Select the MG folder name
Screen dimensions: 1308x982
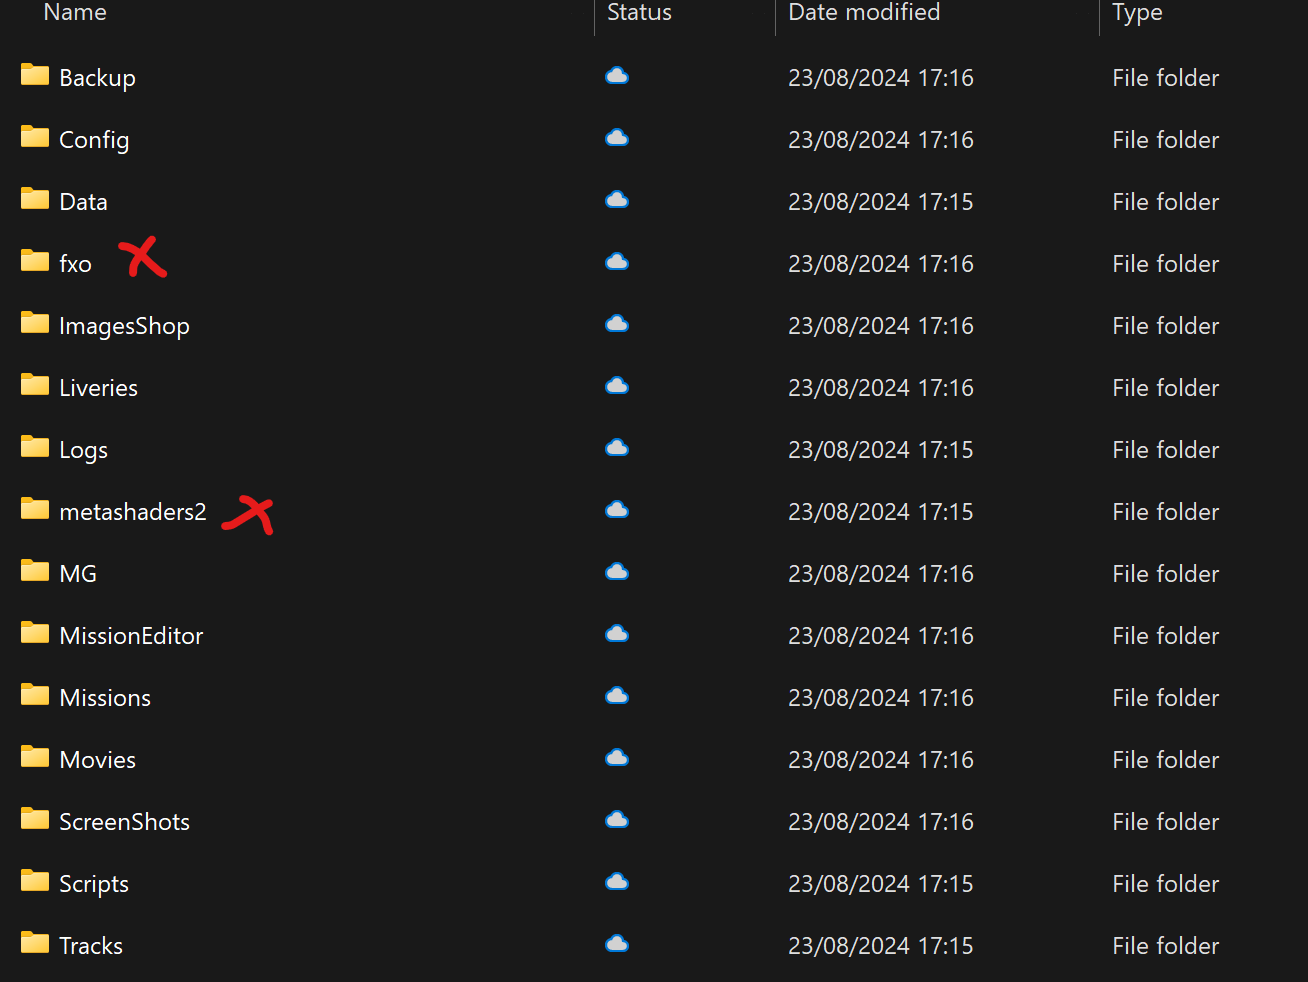78,574
